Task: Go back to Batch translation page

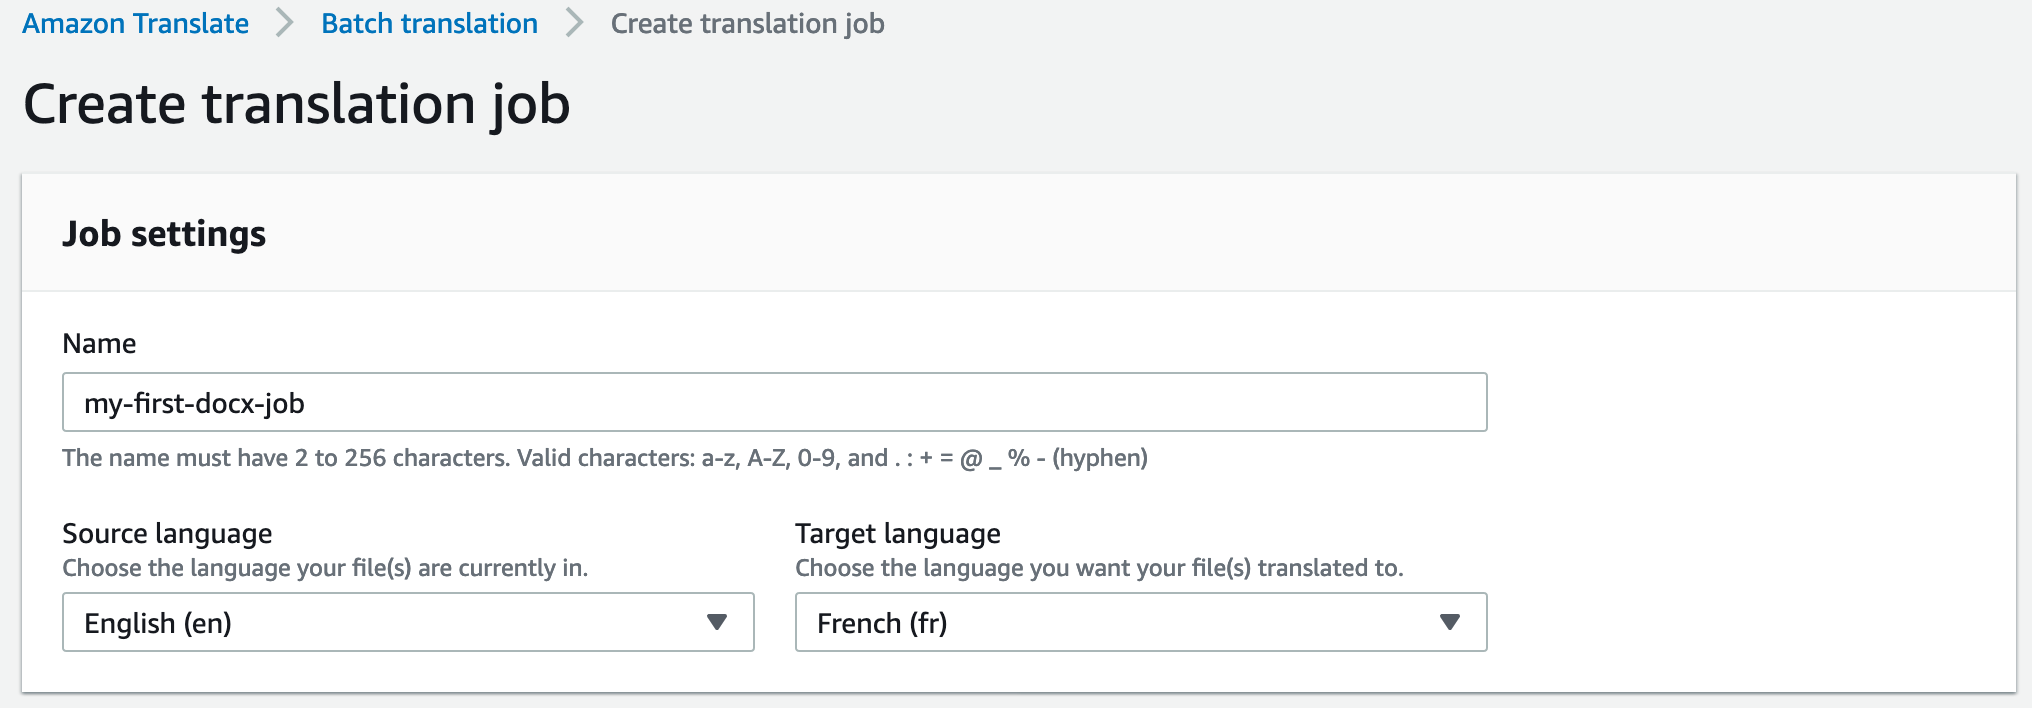Action: (x=429, y=23)
